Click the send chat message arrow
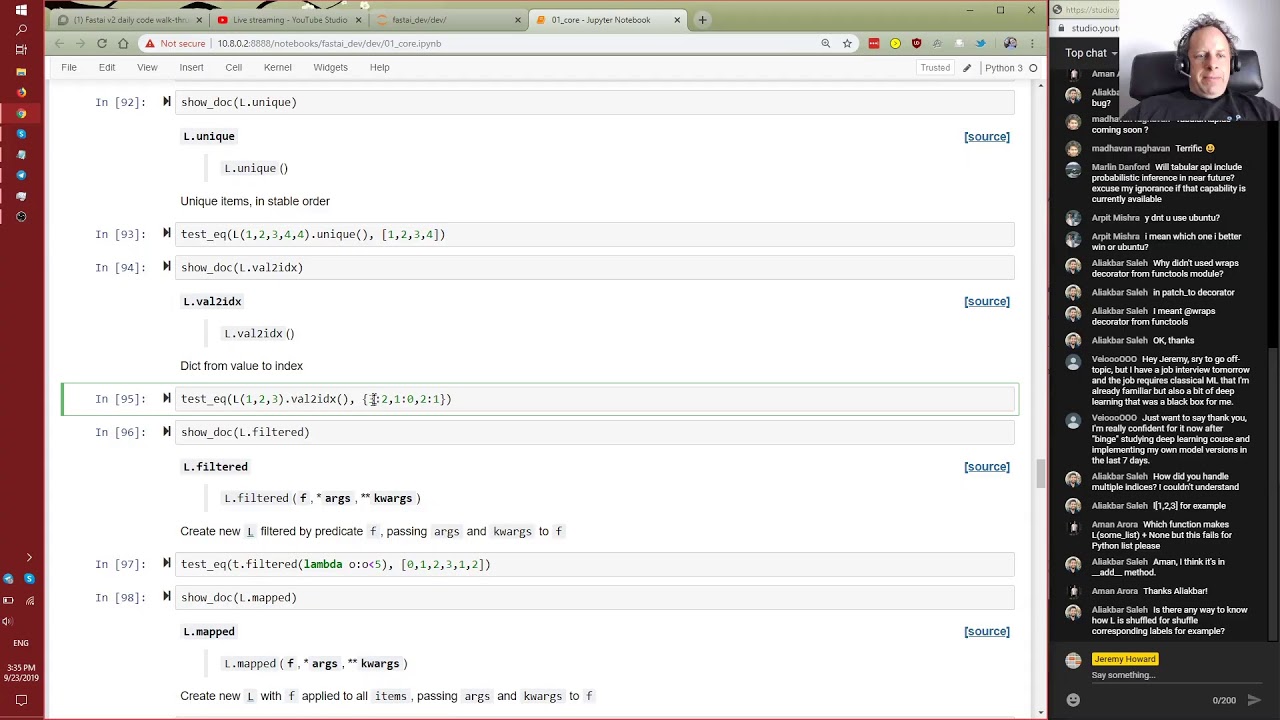 [x=1254, y=700]
